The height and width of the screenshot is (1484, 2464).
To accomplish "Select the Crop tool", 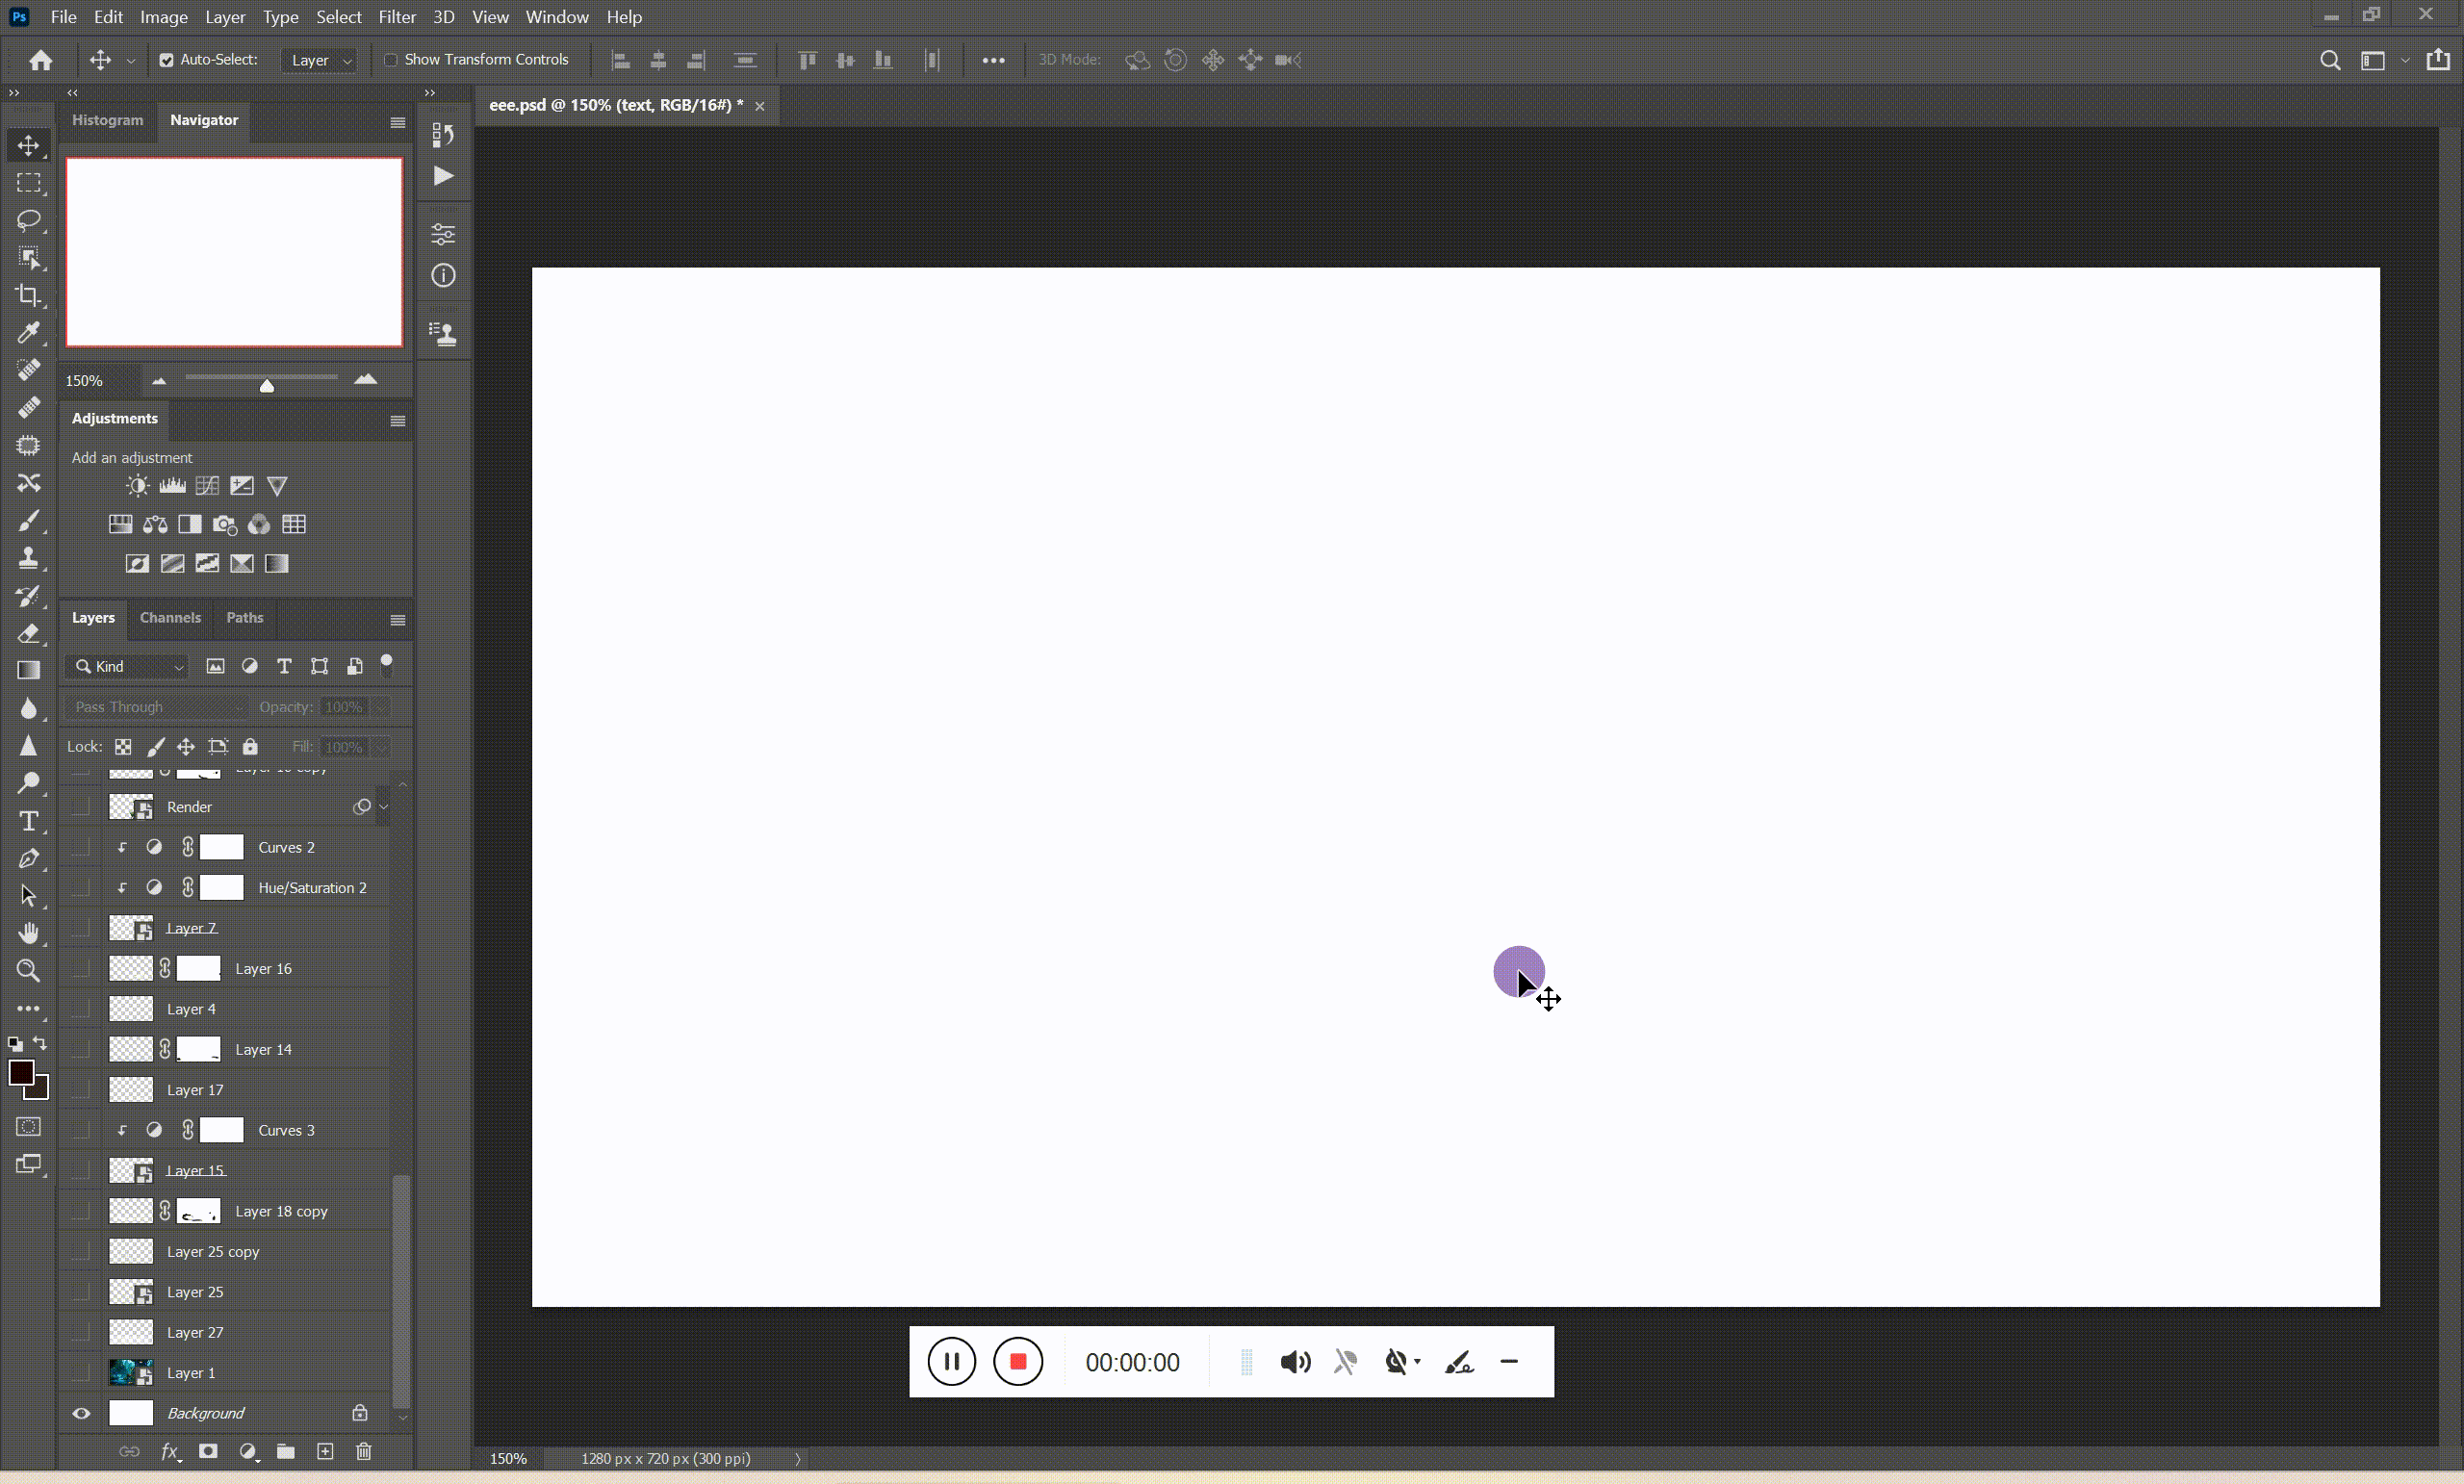I will 29,295.
